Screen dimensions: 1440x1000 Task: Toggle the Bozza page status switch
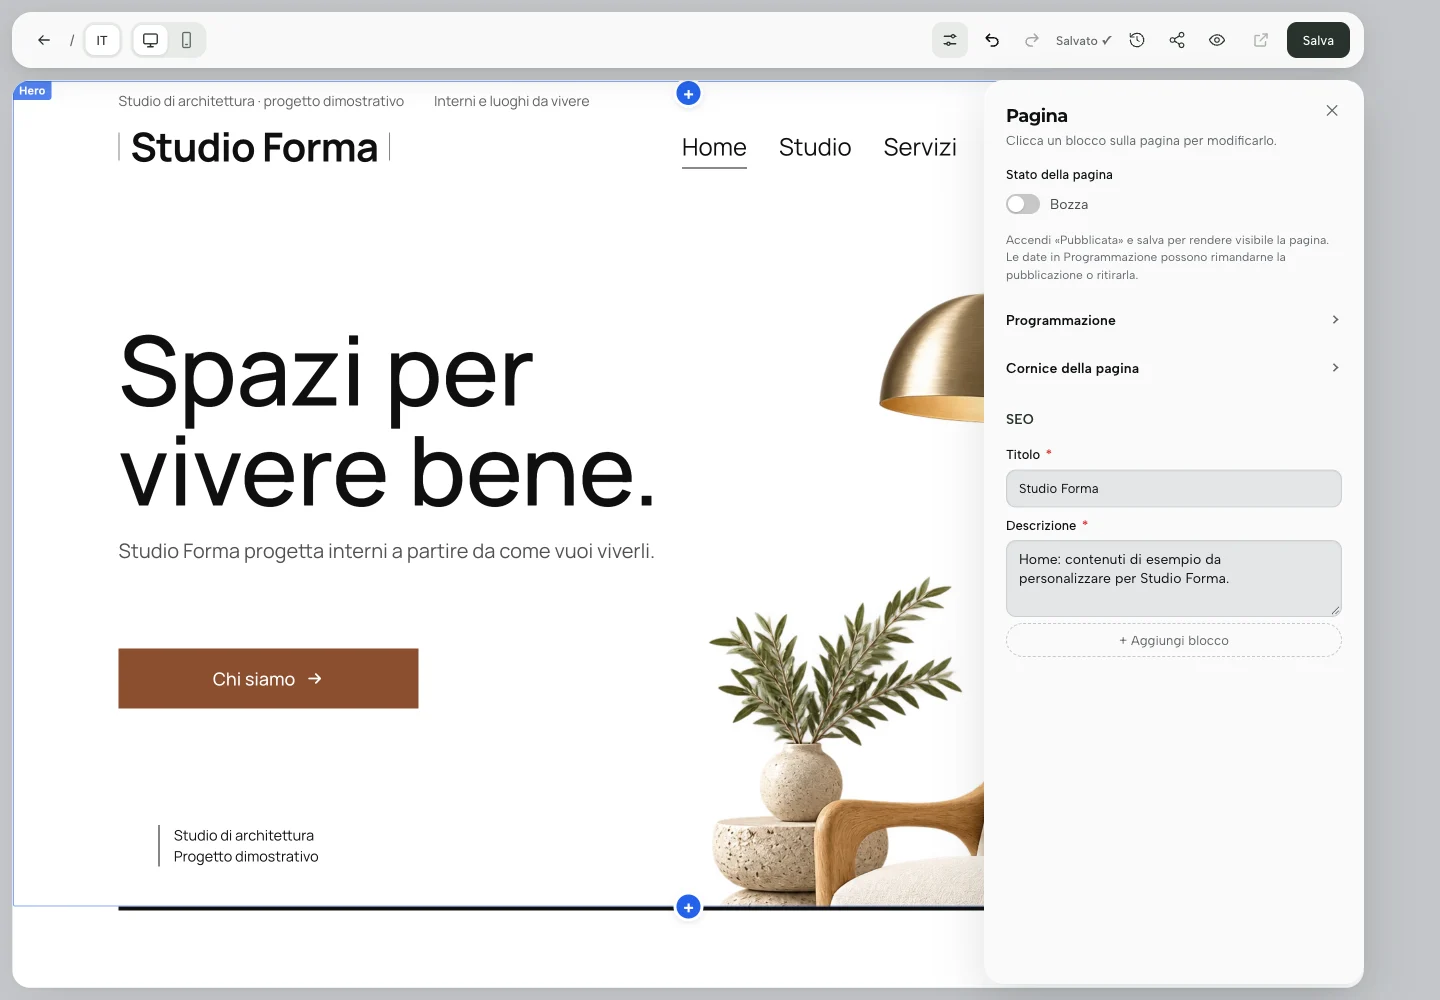(1023, 204)
